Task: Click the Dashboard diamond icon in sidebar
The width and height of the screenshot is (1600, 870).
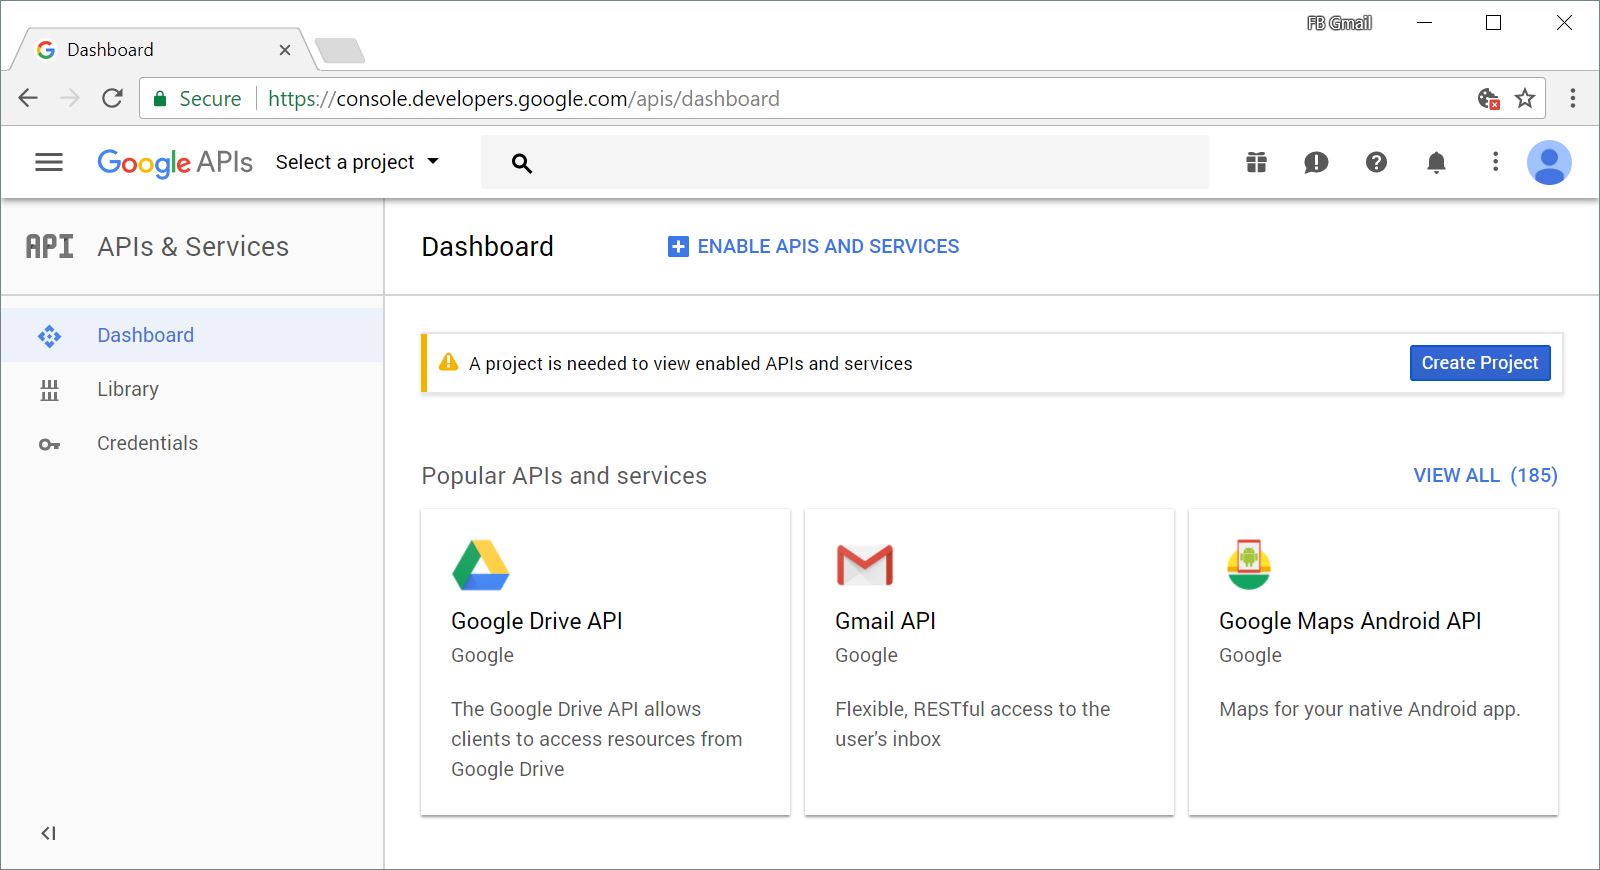Action: pyautogui.click(x=49, y=336)
